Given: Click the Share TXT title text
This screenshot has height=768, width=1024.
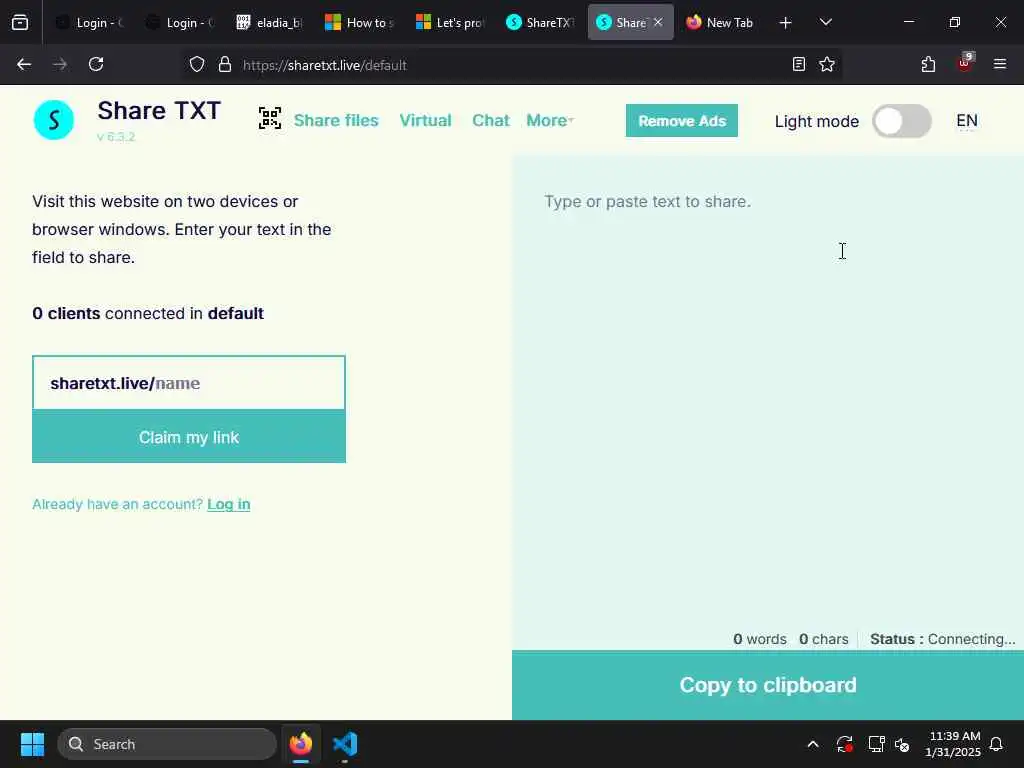Looking at the screenshot, I should pyautogui.click(x=159, y=111).
